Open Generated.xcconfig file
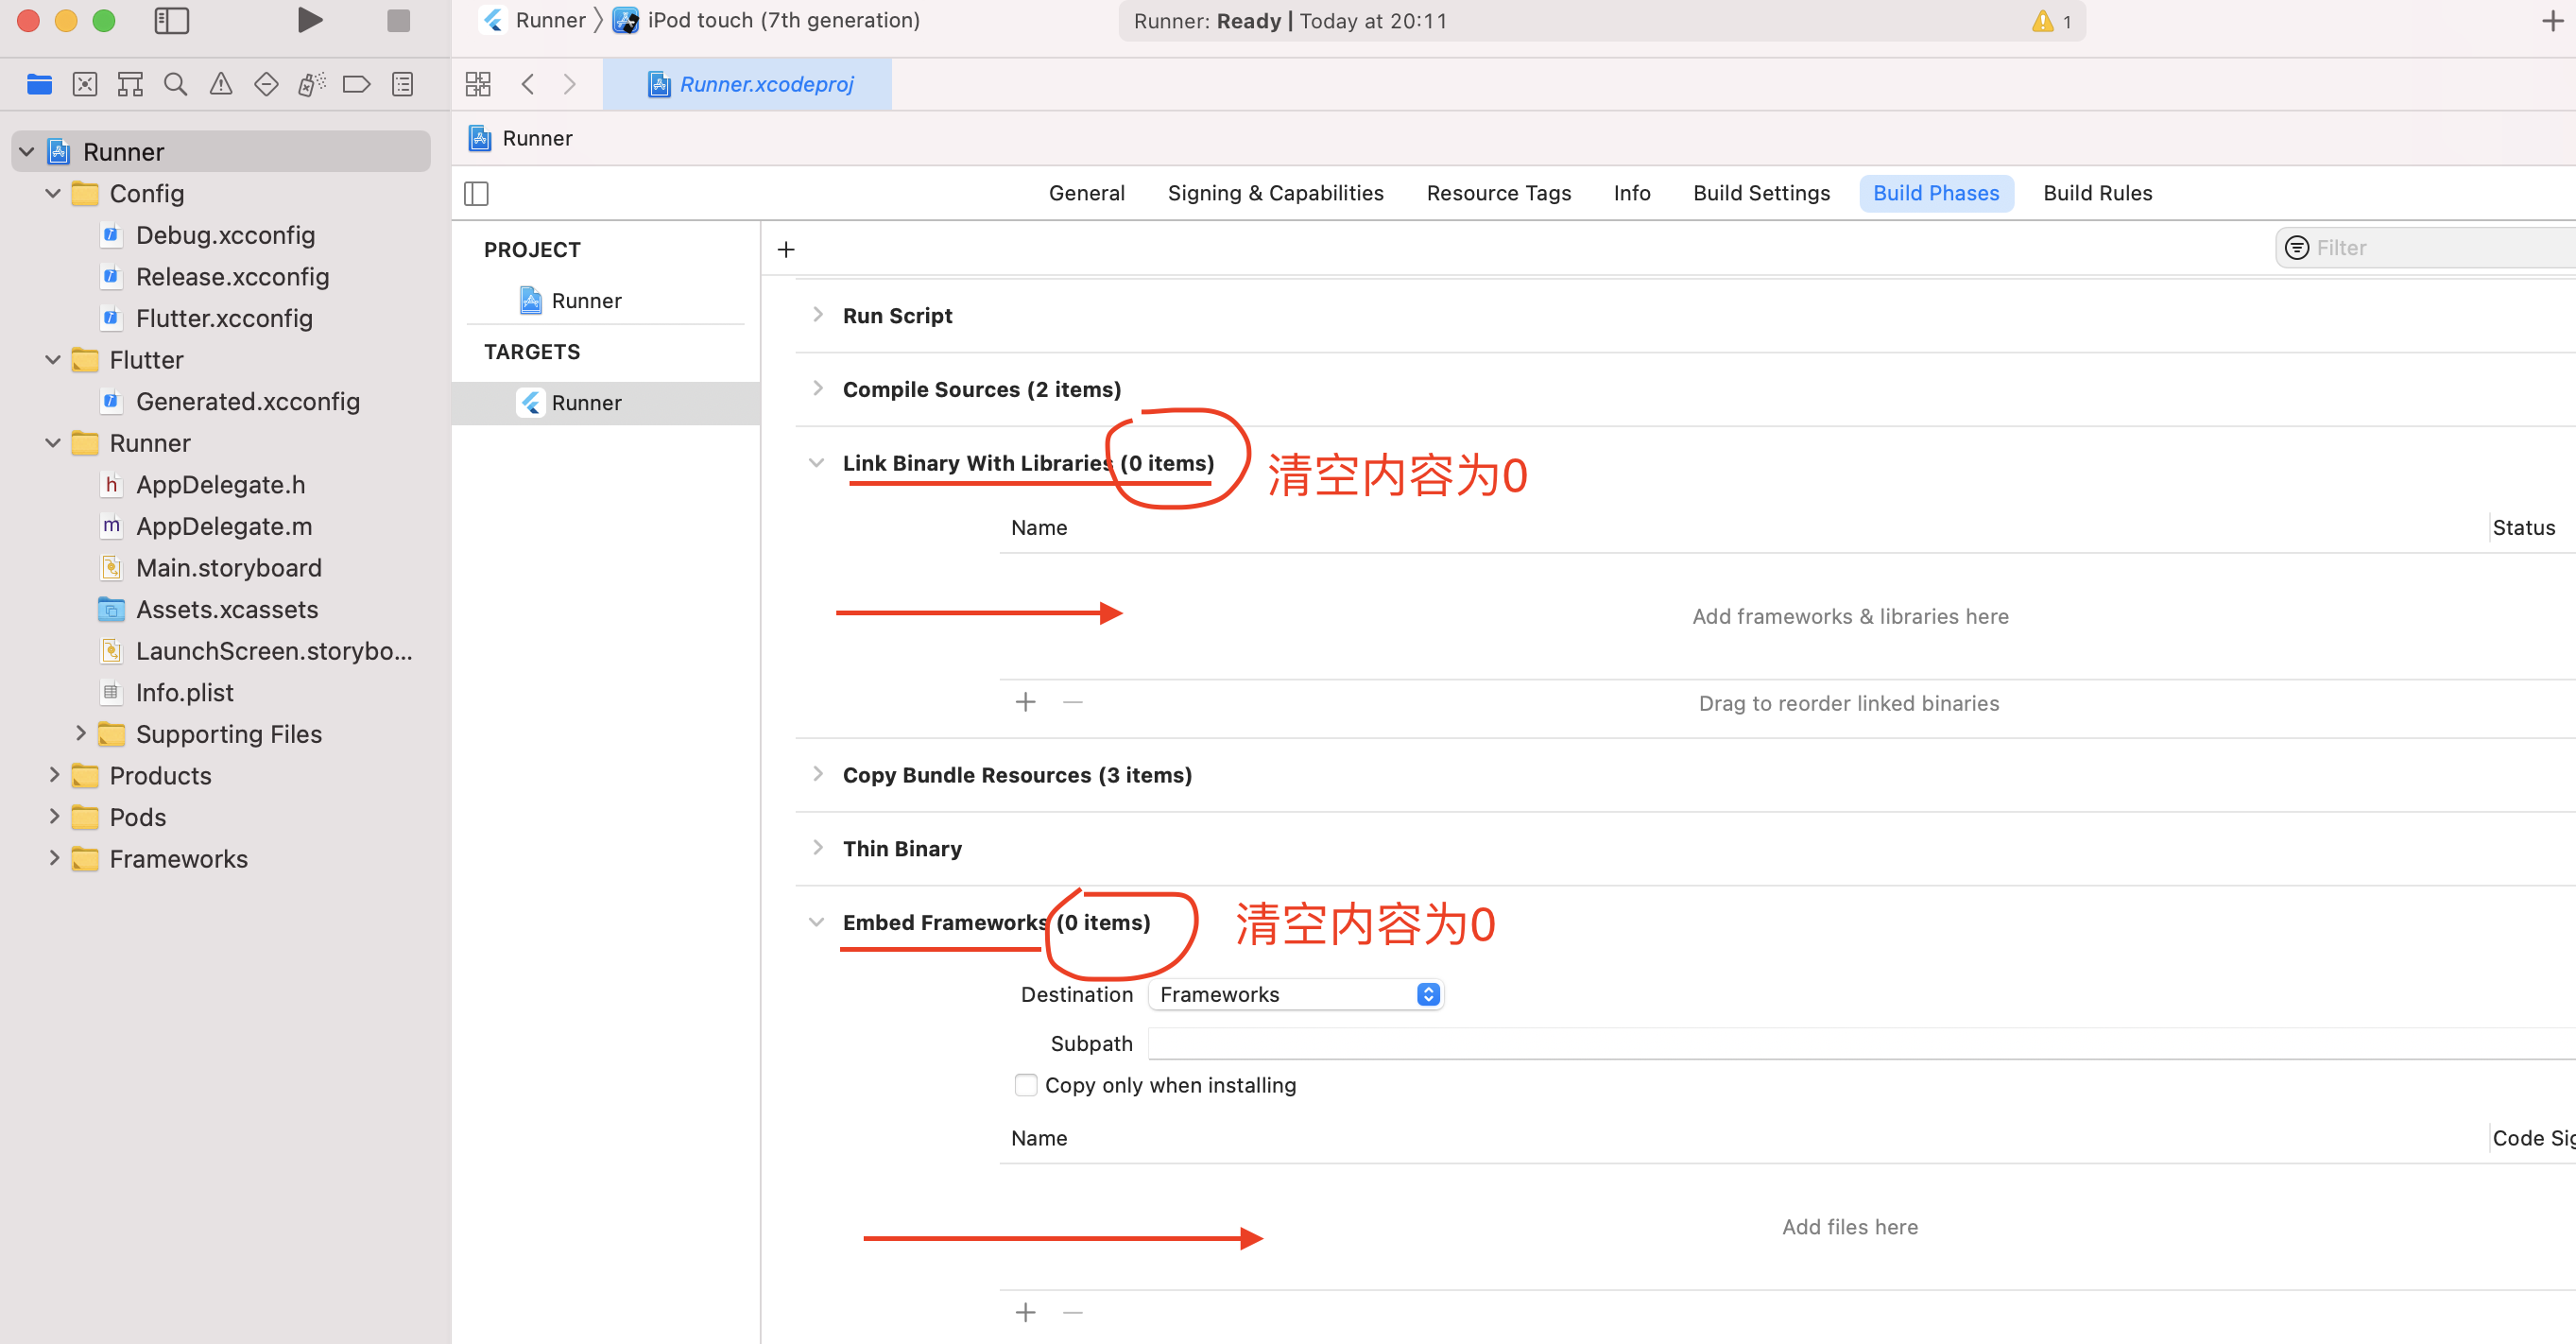The image size is (2576, 1344). [x=246, y=401]
